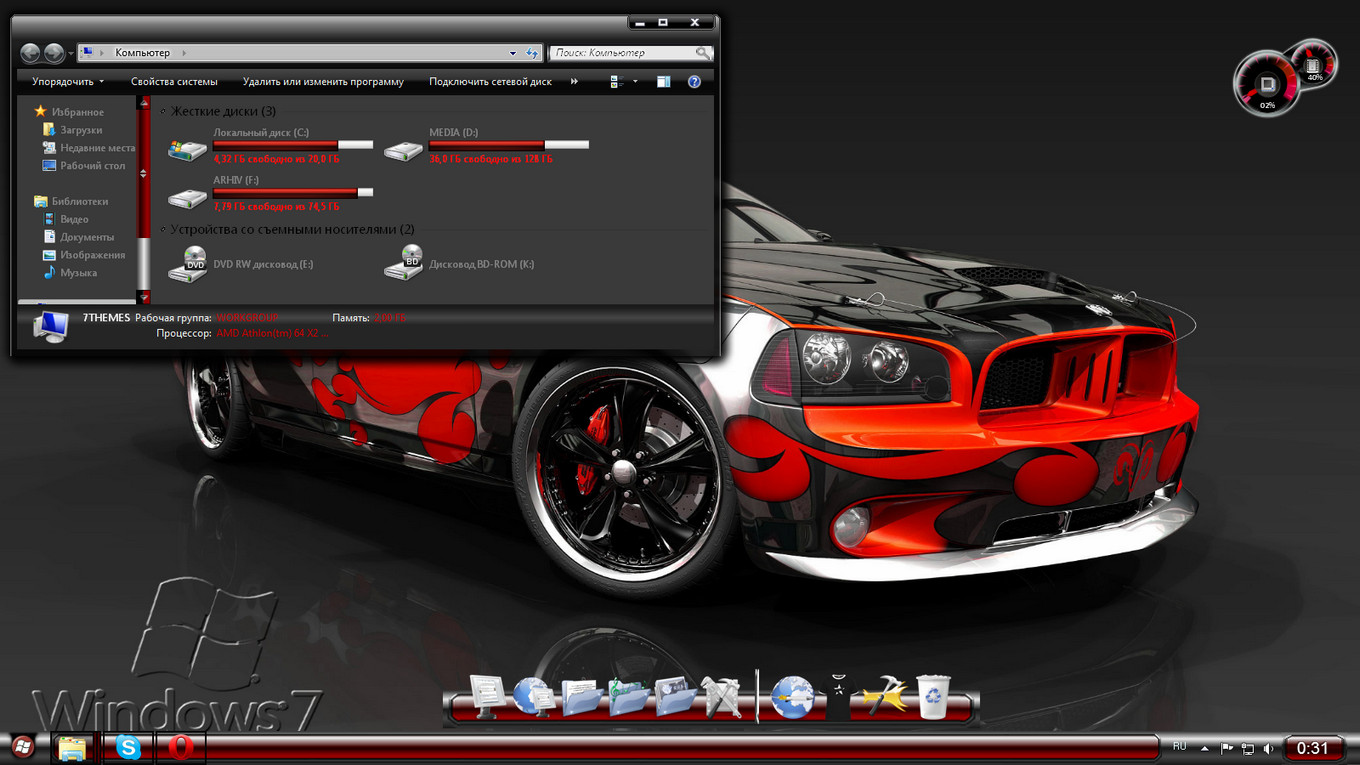Open Загрузки folder in sidebar
This screenshot has height=765, width=1360.
tap(72, 130)
